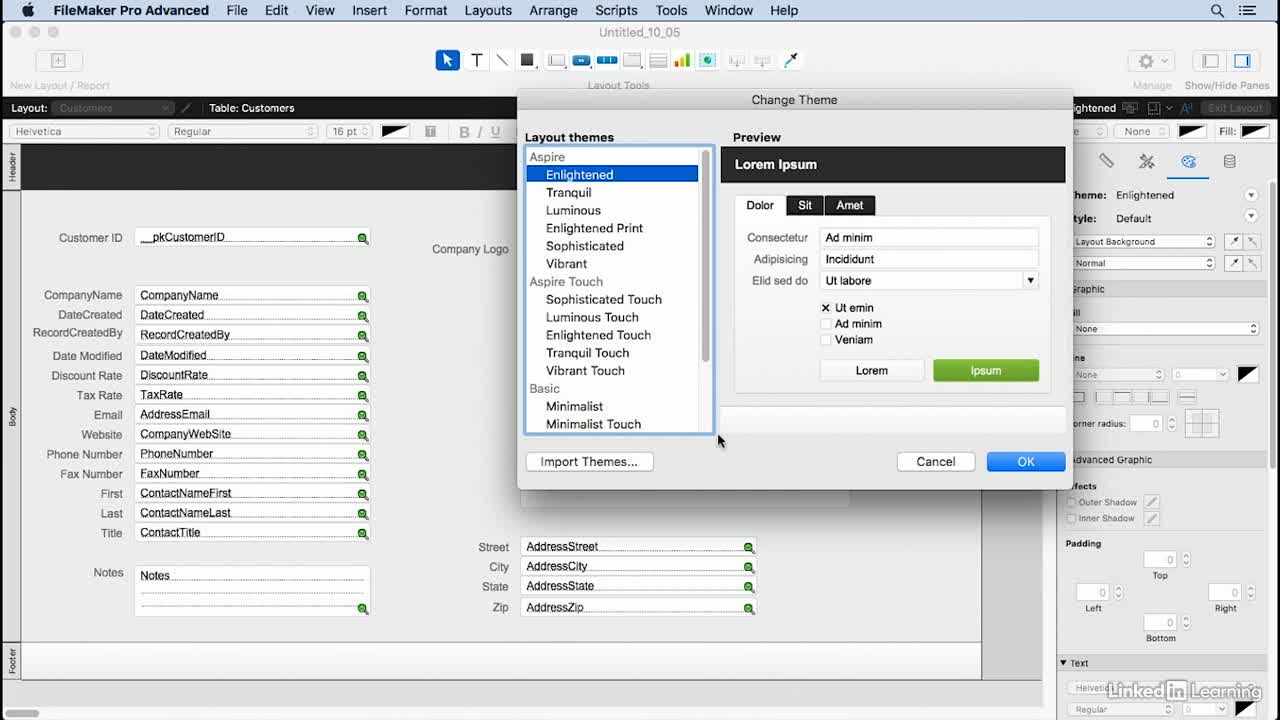This screenshot has width=1280, height=720.
Task: Open the Manage gear menu
Action: point(1151,61)
